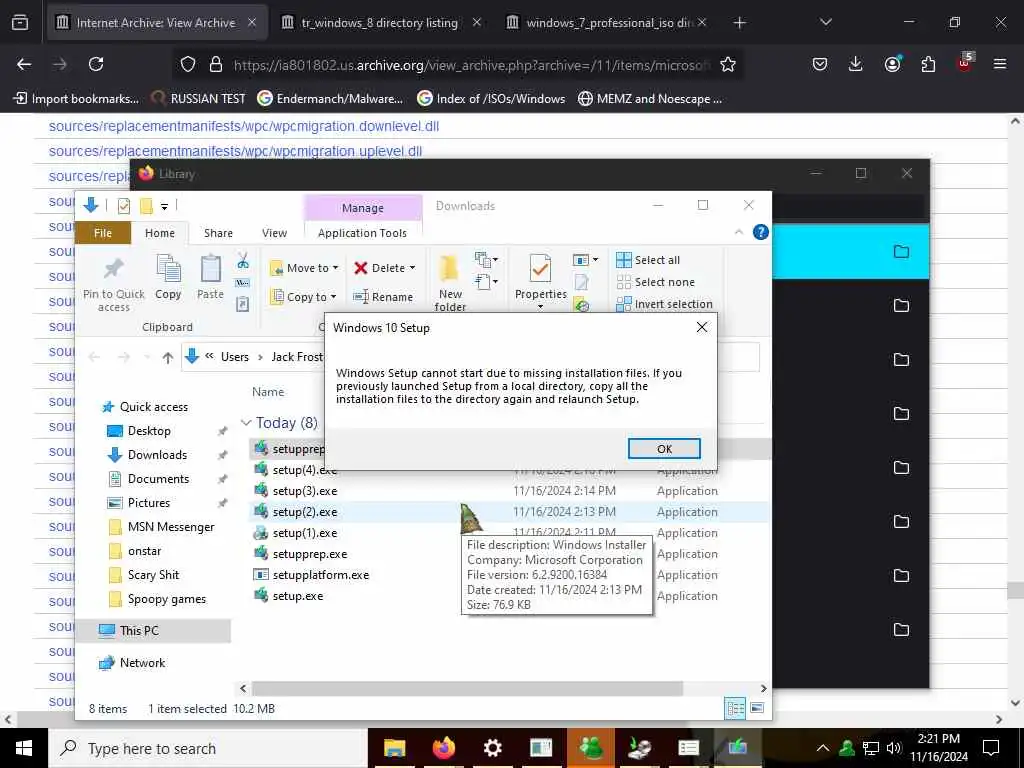This screenshot has height=768, width=1024.
Task: Click the Up directory arrow
Action: 168,357
